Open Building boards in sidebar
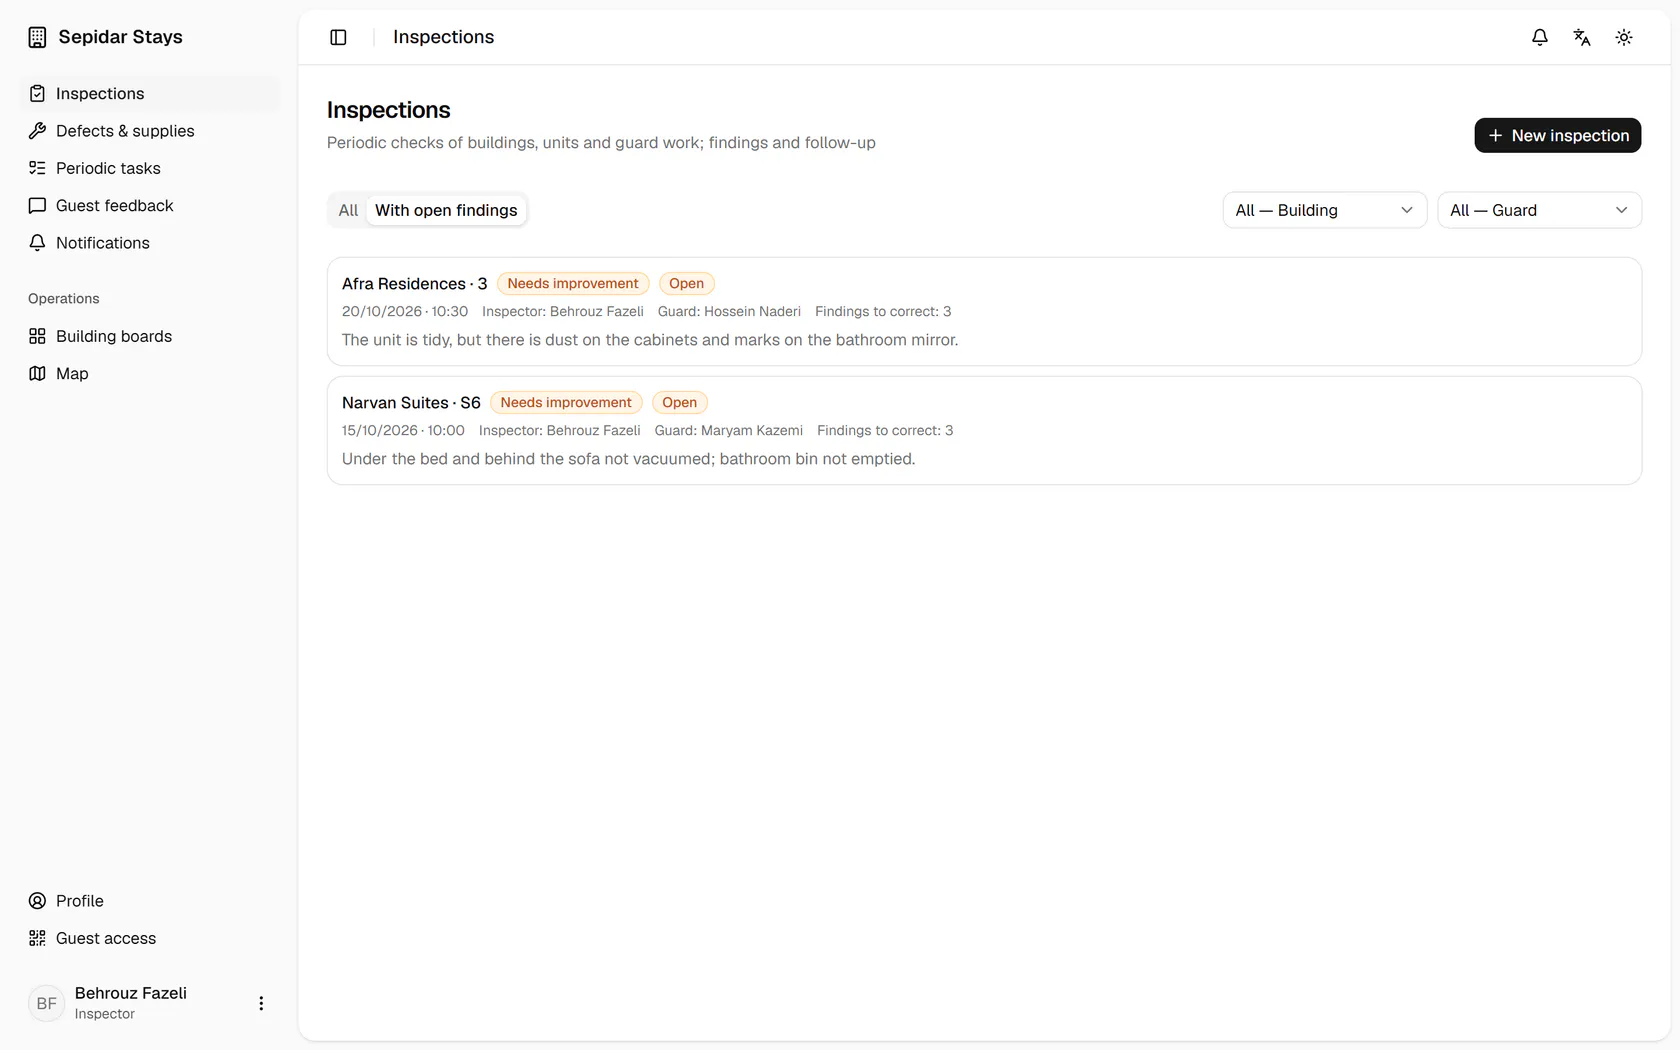 150,336
